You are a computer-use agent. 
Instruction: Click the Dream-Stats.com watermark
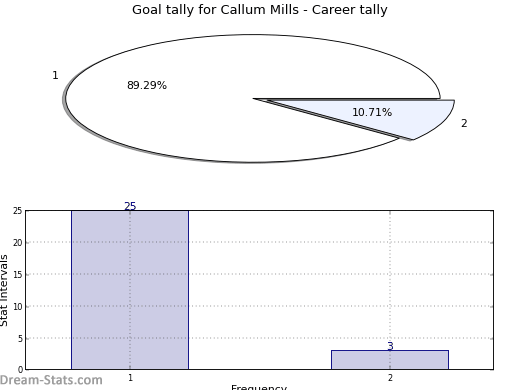tap(51, 380)
